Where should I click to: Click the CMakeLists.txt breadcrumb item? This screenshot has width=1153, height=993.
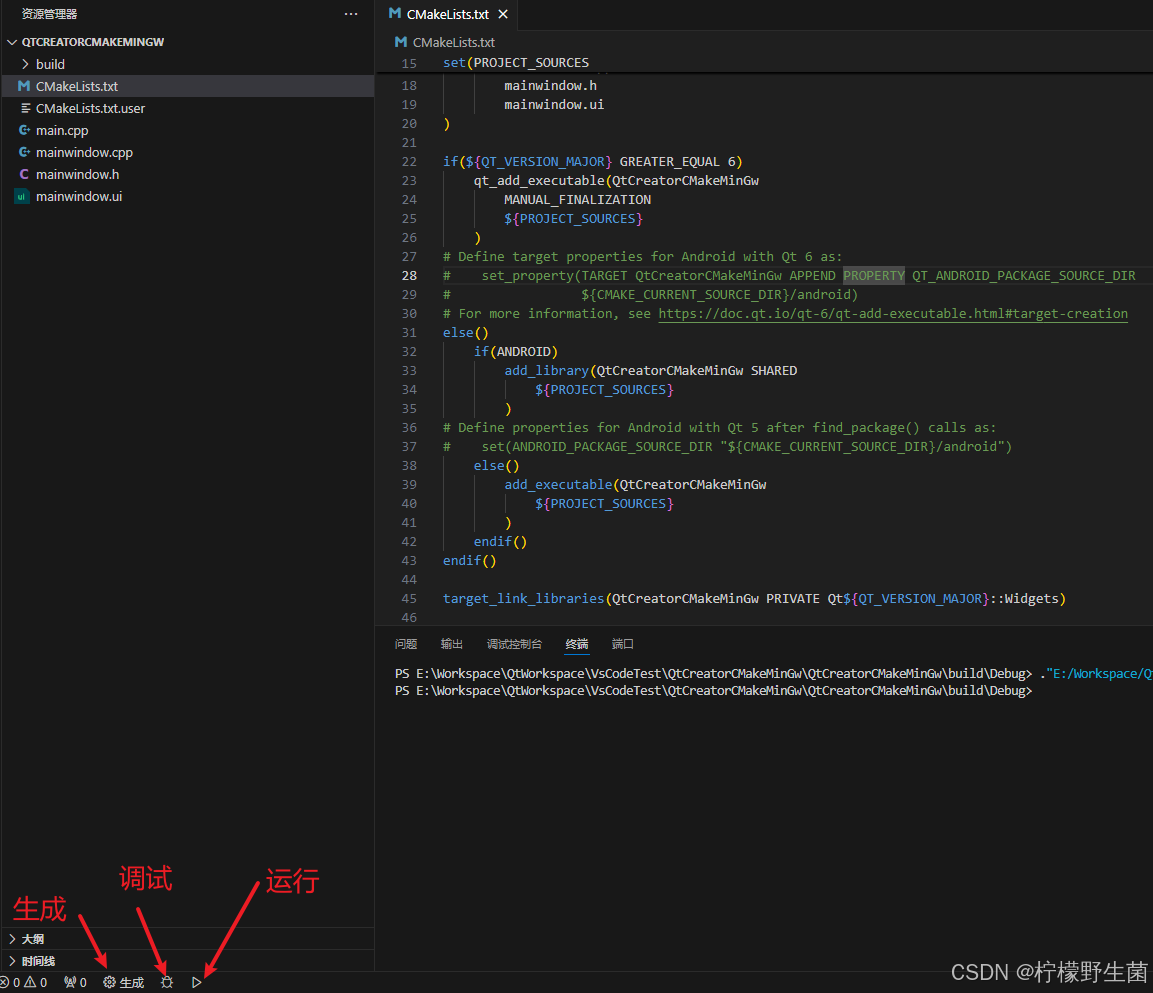pos(453,42)
